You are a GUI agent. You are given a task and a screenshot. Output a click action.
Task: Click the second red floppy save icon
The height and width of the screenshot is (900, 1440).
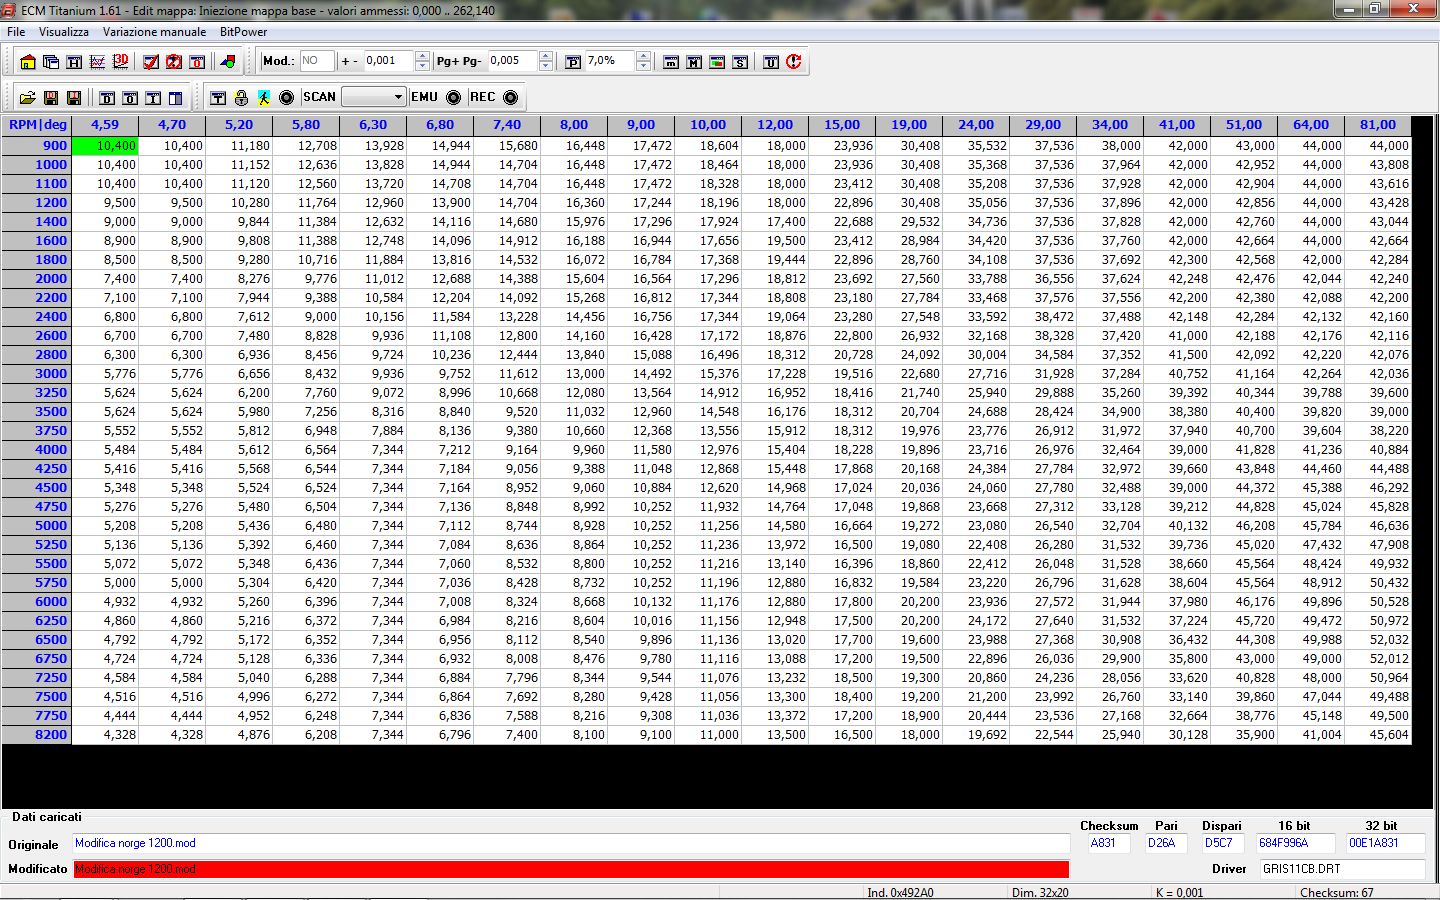tap(74, 98)
